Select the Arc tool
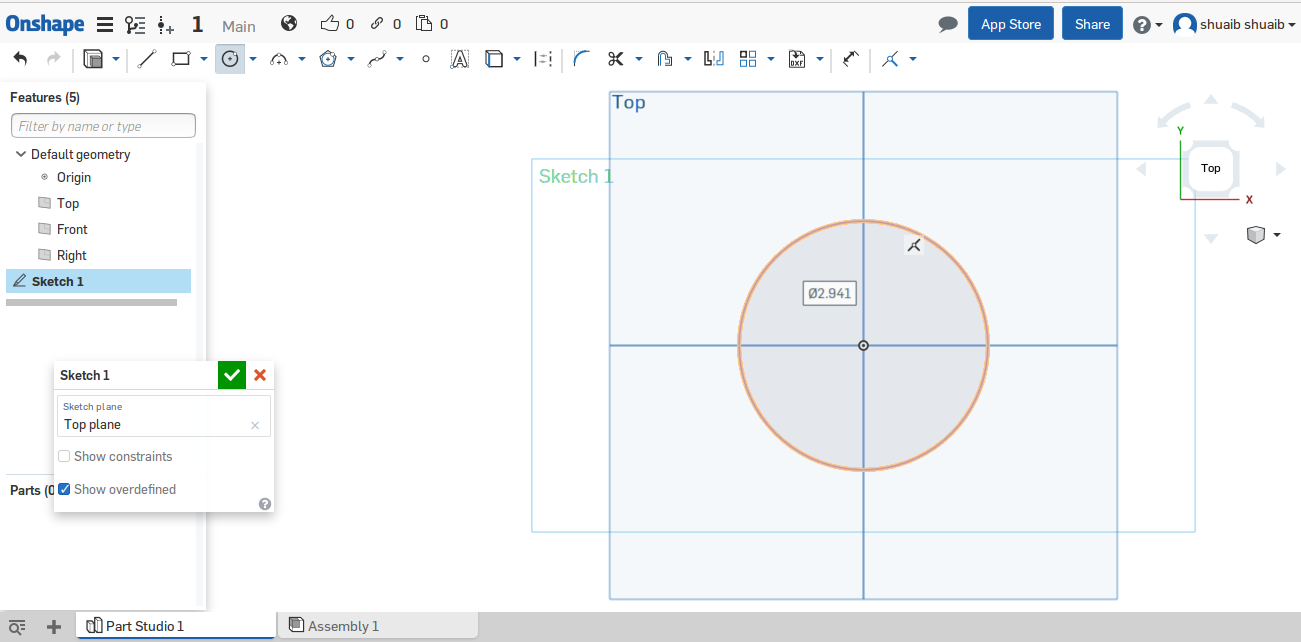This screenshot has height=642, width=1301. click(279, 59)
